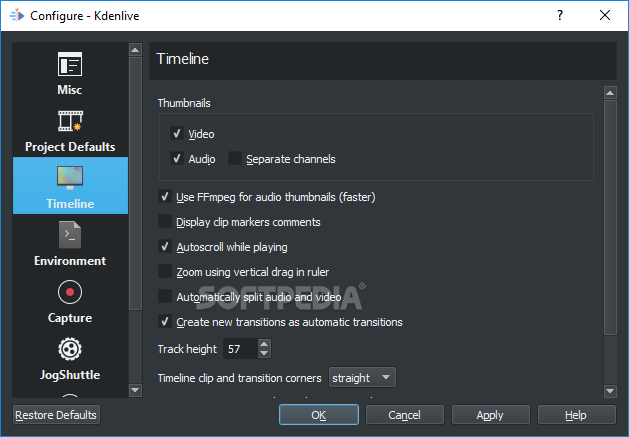
Task: Select the Capture category label
Action: click(x=70, y=318)
